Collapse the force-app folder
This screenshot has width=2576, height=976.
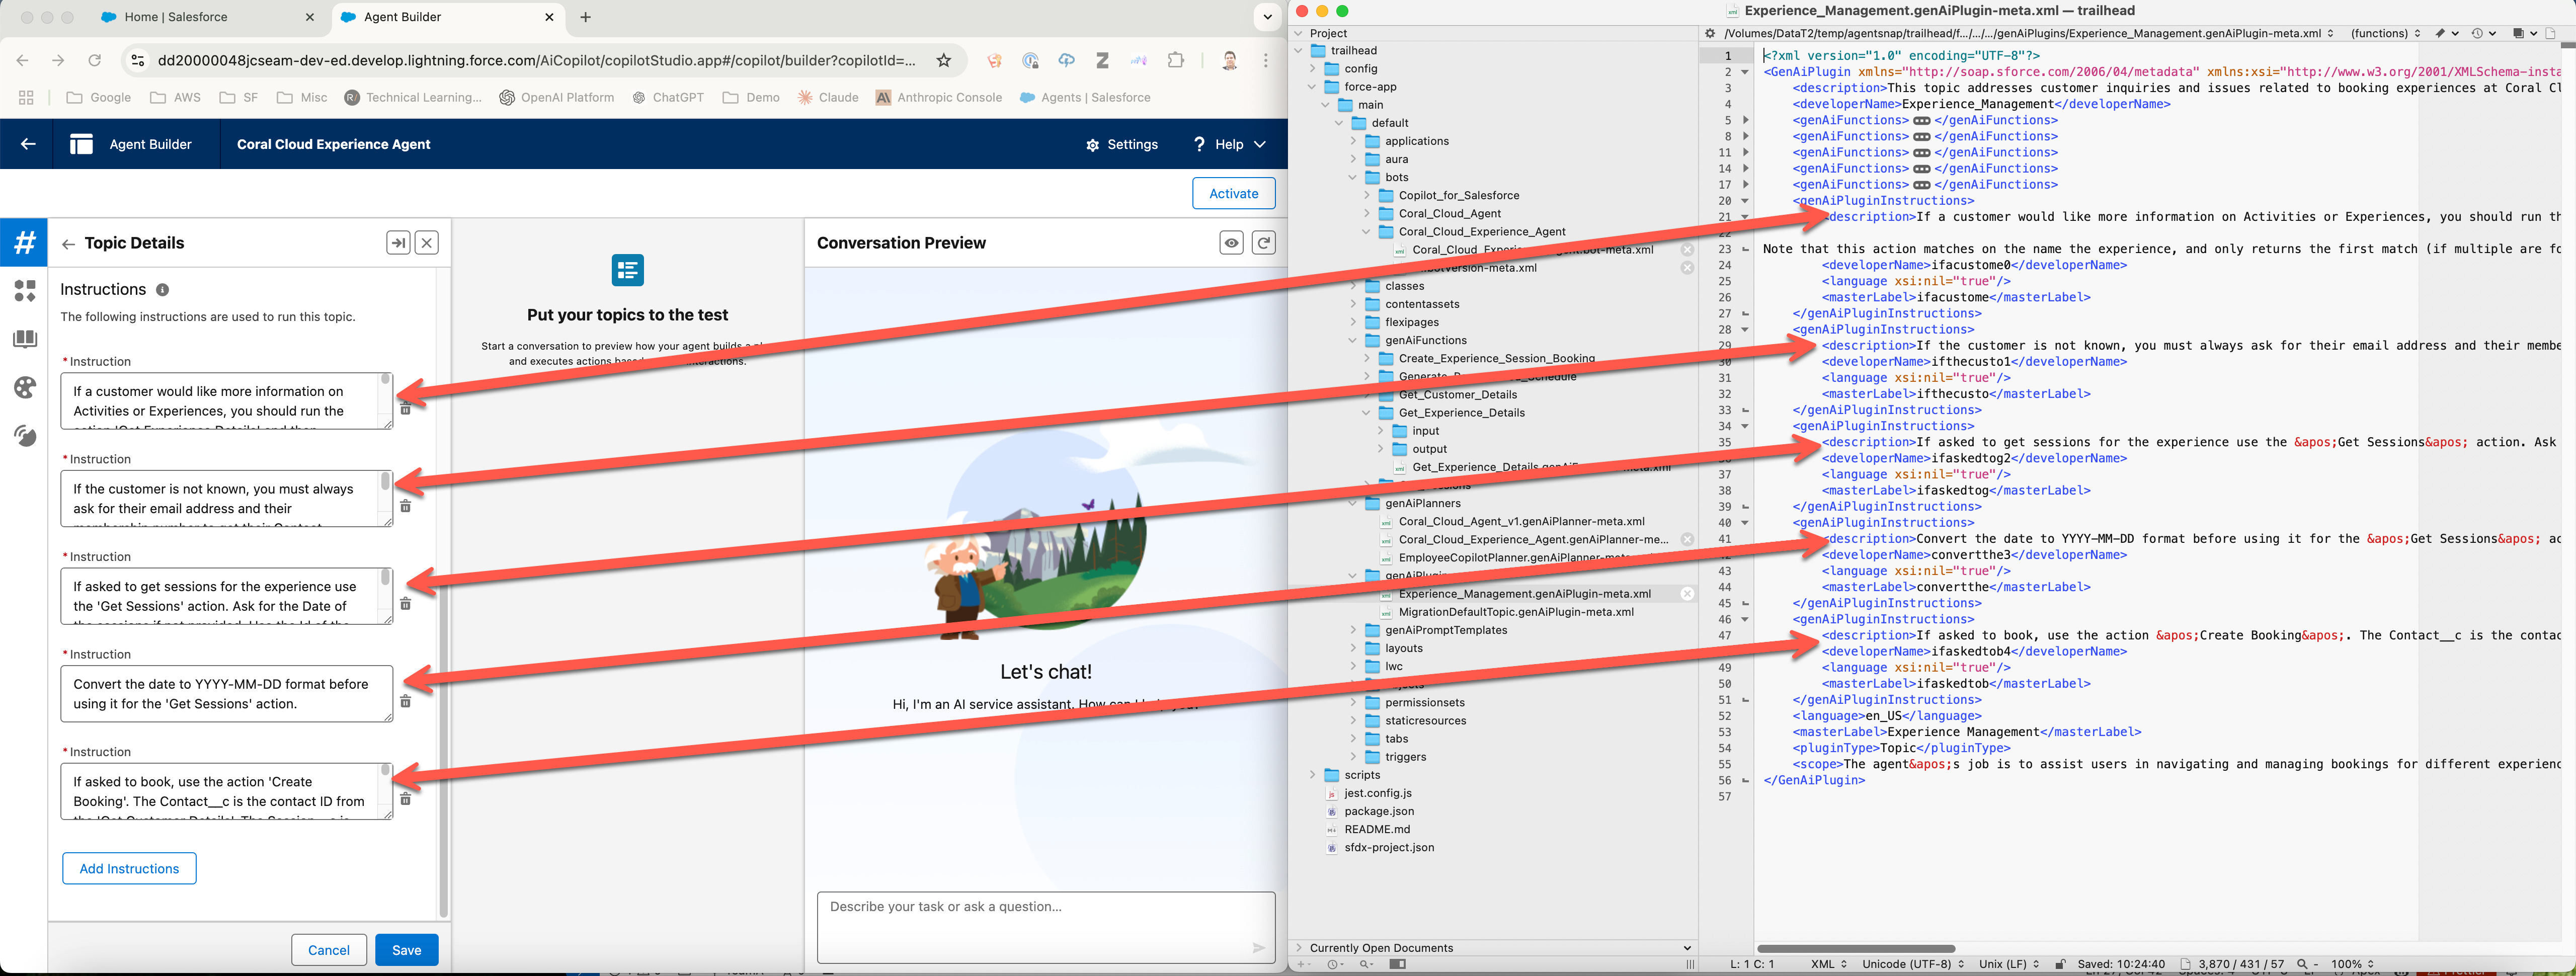point(1312,87)
